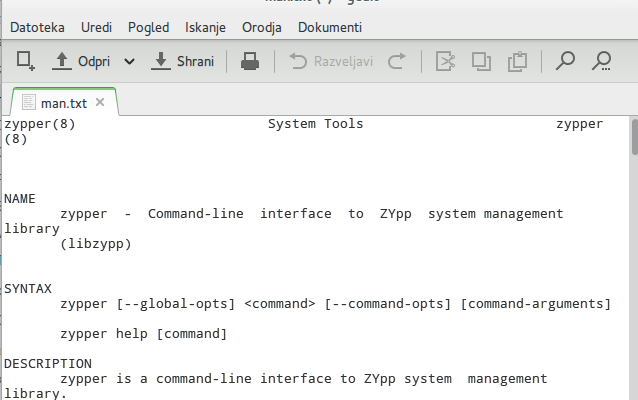Open the Uredi menu
Image resolution: width=638 pixels, height=400 pixels.
(96, 27)
